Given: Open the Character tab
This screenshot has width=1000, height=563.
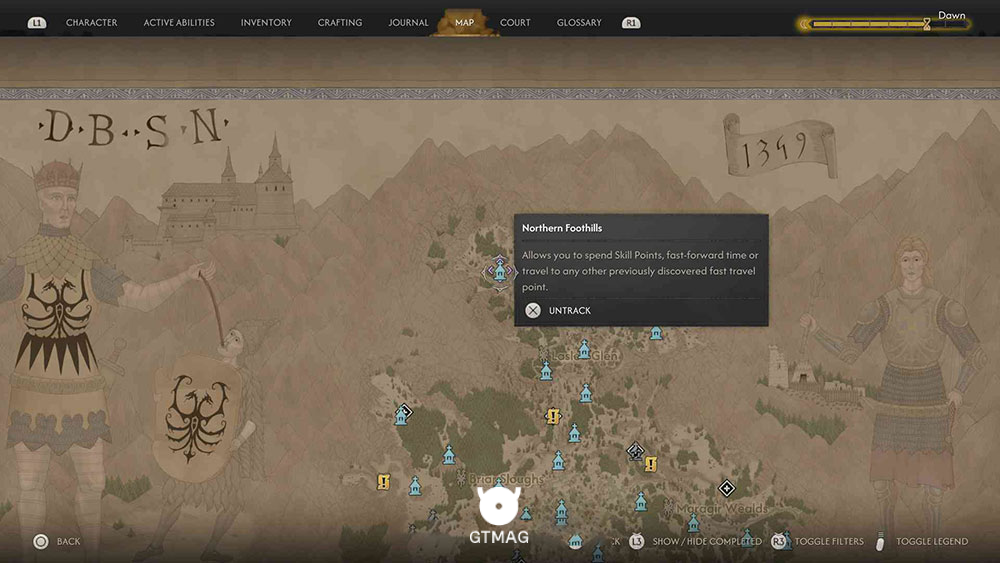Looking at the screenshot, I should click(91, 22).
